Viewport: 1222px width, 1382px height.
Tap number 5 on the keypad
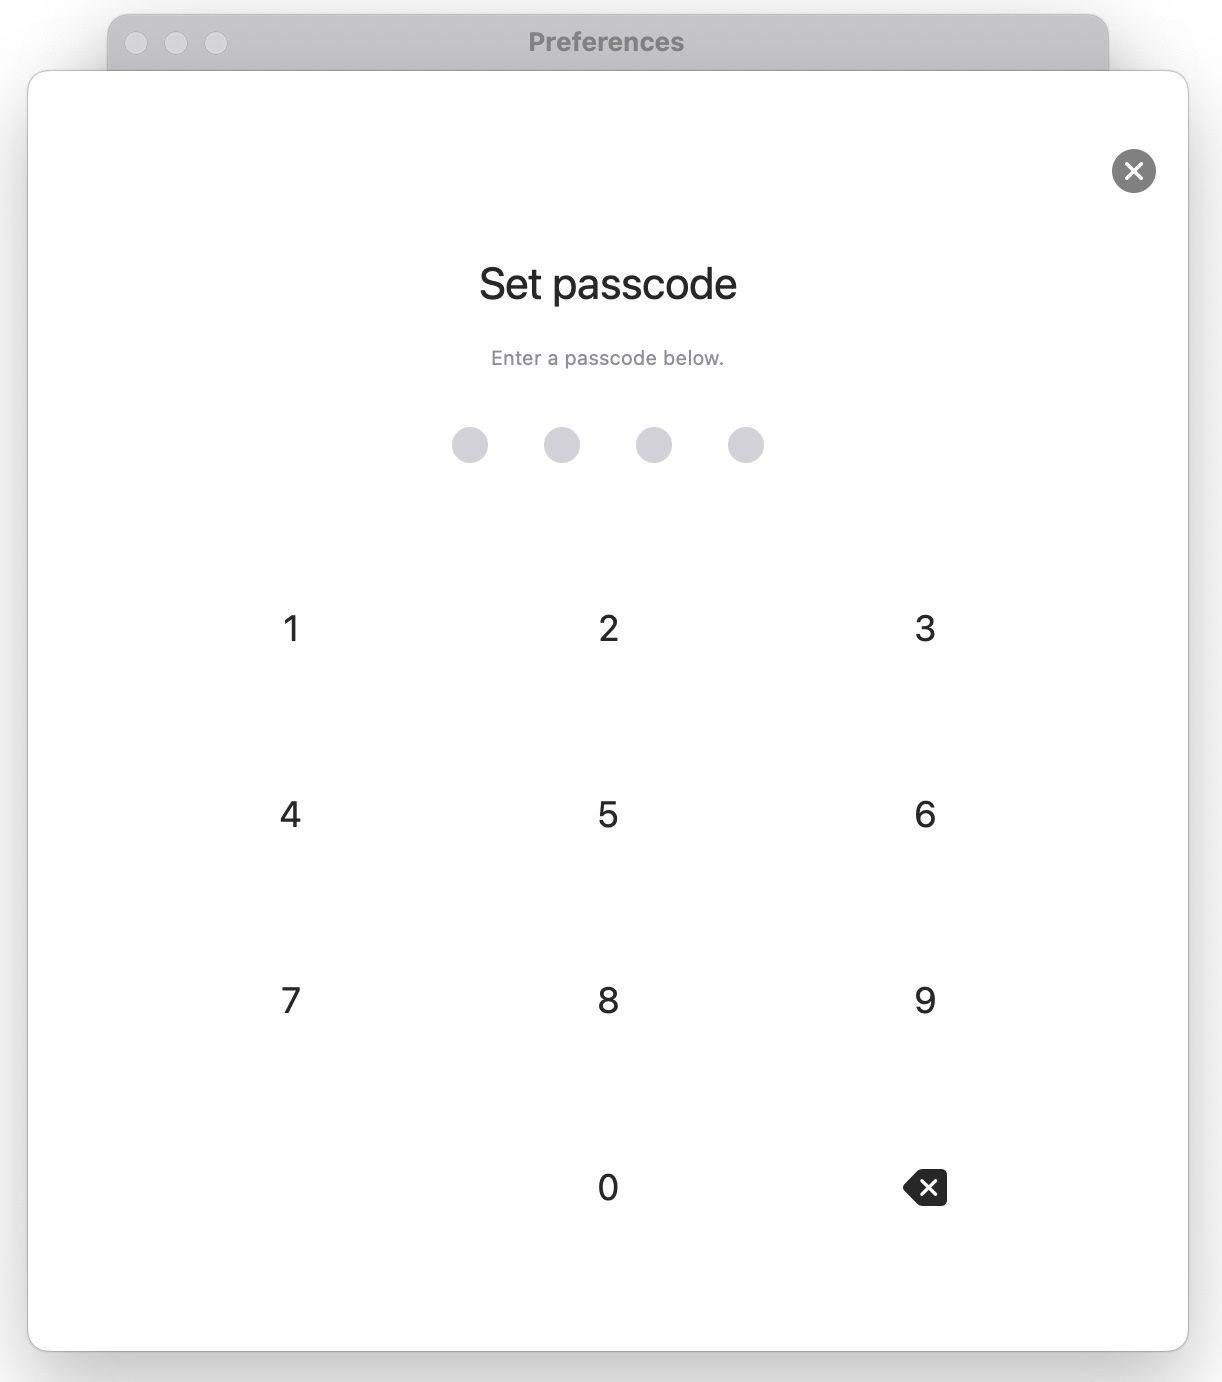[x=608, y=814]
